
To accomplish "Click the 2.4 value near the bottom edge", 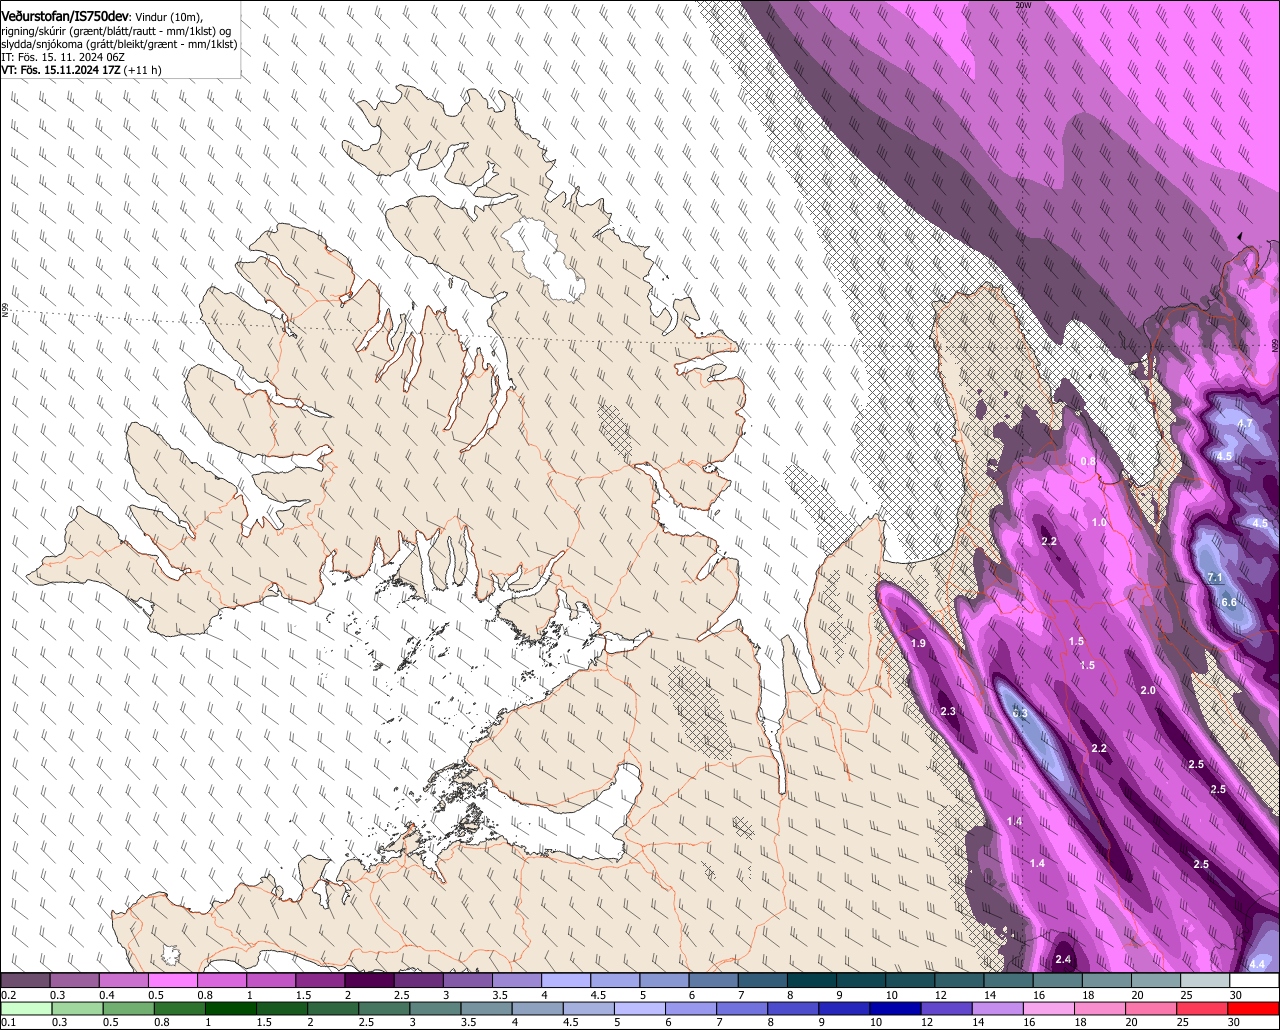I will tap(1064, 960).
